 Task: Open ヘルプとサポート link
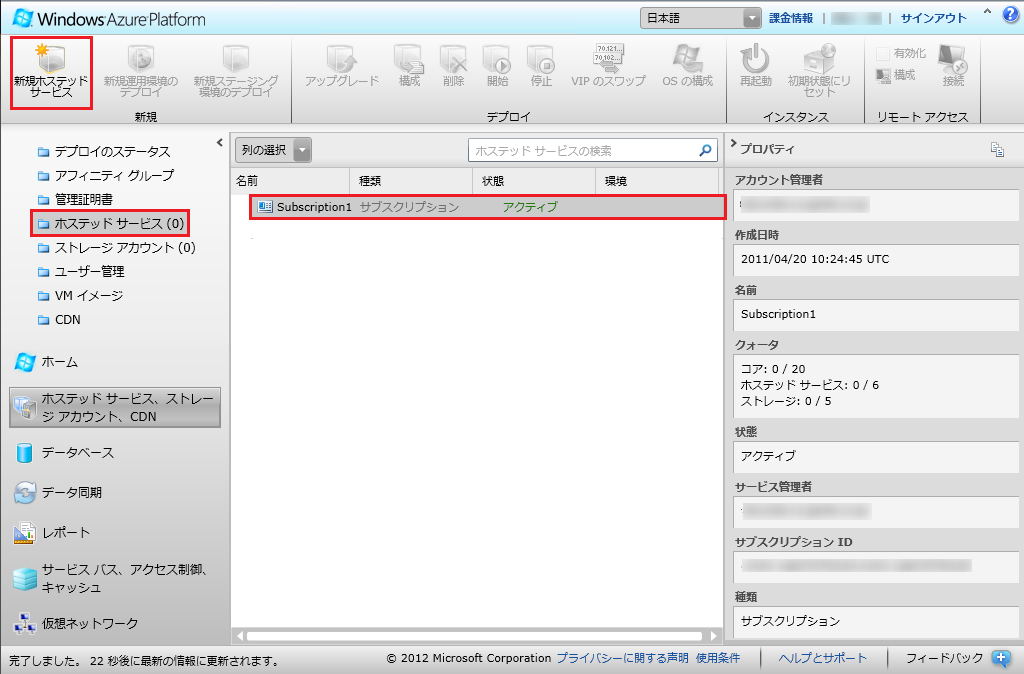823,658
